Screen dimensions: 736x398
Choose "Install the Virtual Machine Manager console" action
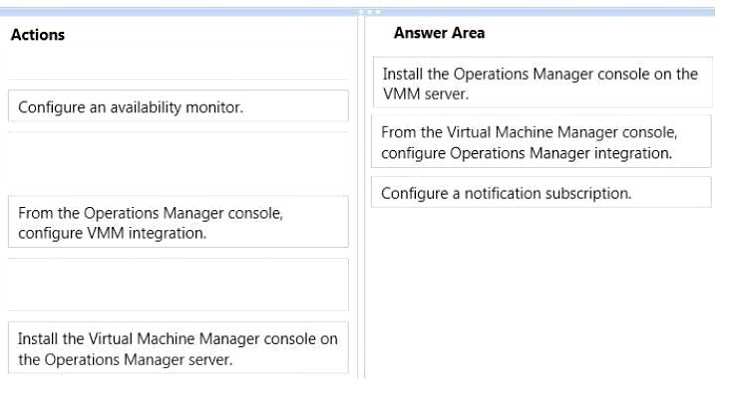(x=178, y=348)
